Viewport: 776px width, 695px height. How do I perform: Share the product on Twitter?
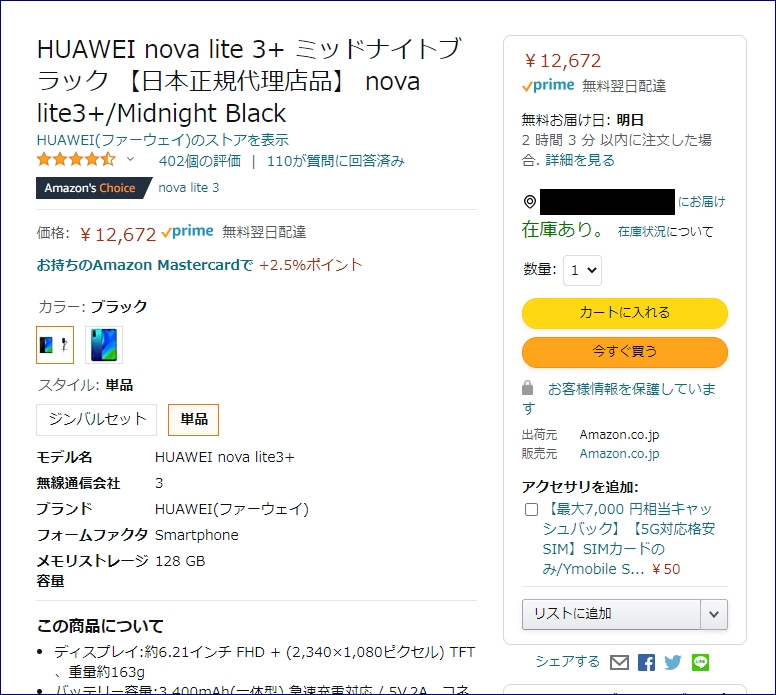672,662
